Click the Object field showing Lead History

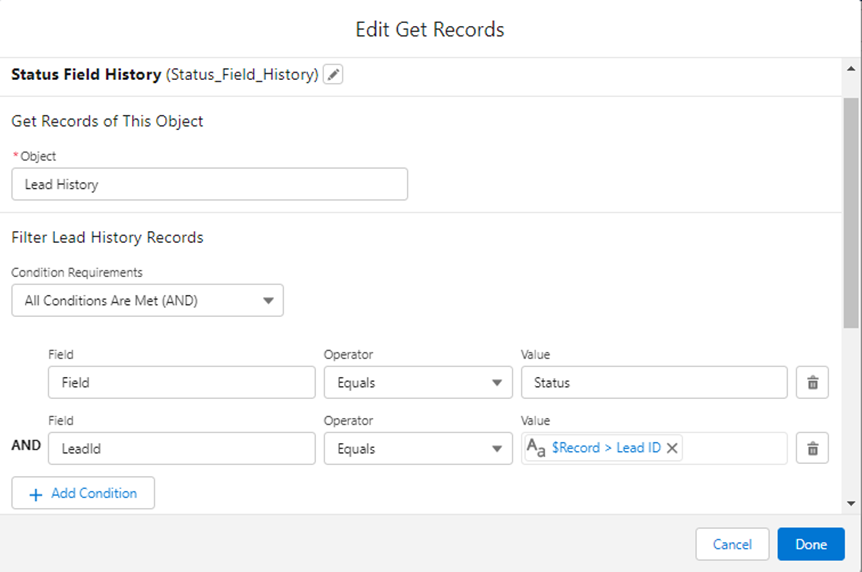pyautogui.click(x=209, y=184)
